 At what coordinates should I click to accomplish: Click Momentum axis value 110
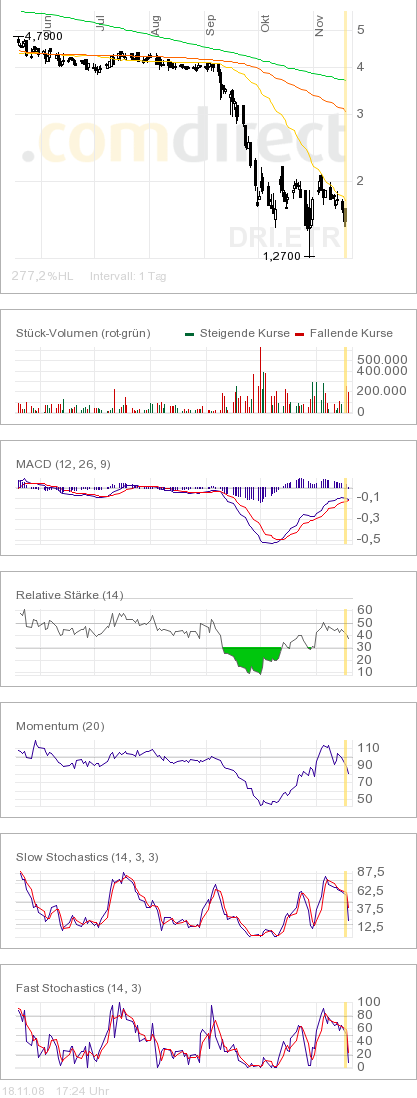point(368,748)
